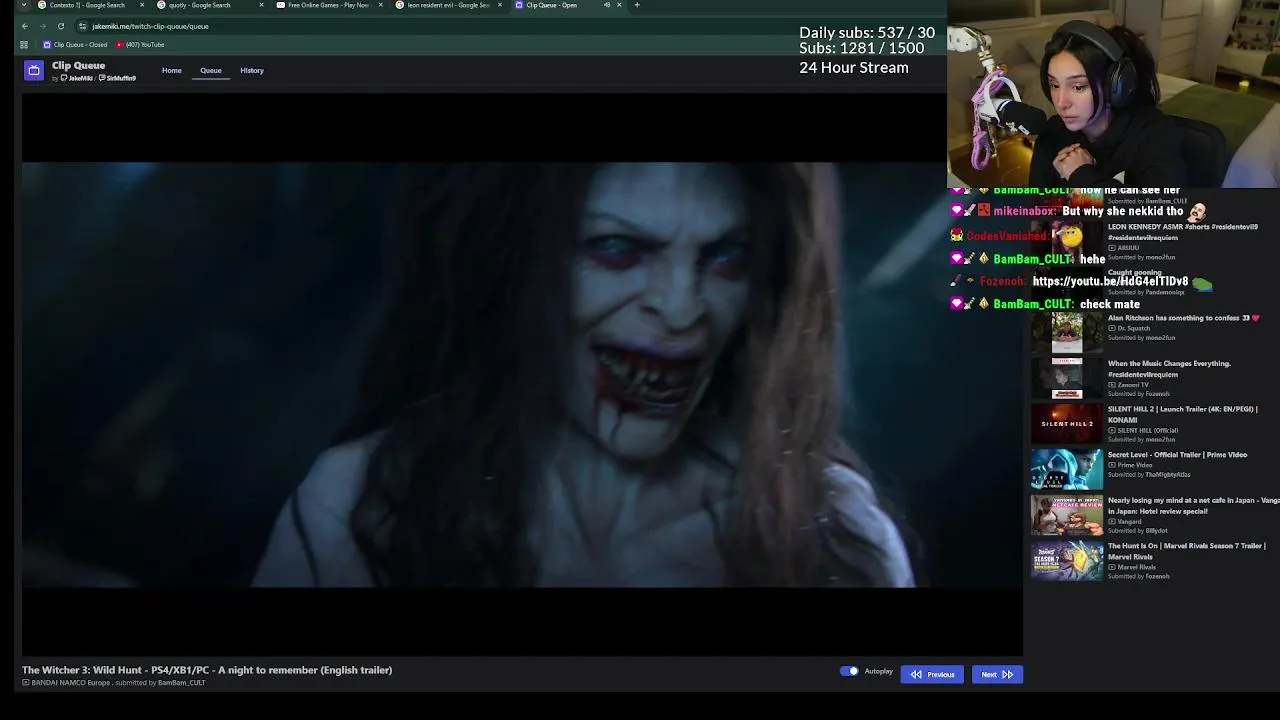Open SirMuffin9 author link
The image size is (1280, 720).
click(118, 78)
